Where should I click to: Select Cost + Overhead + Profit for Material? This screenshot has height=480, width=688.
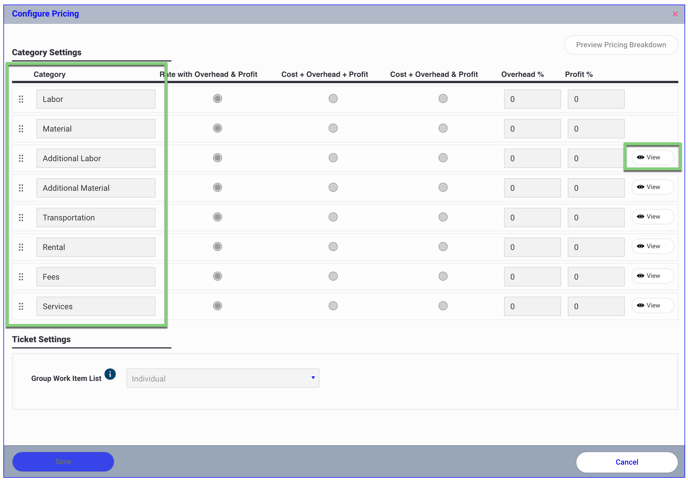(333, 128)
